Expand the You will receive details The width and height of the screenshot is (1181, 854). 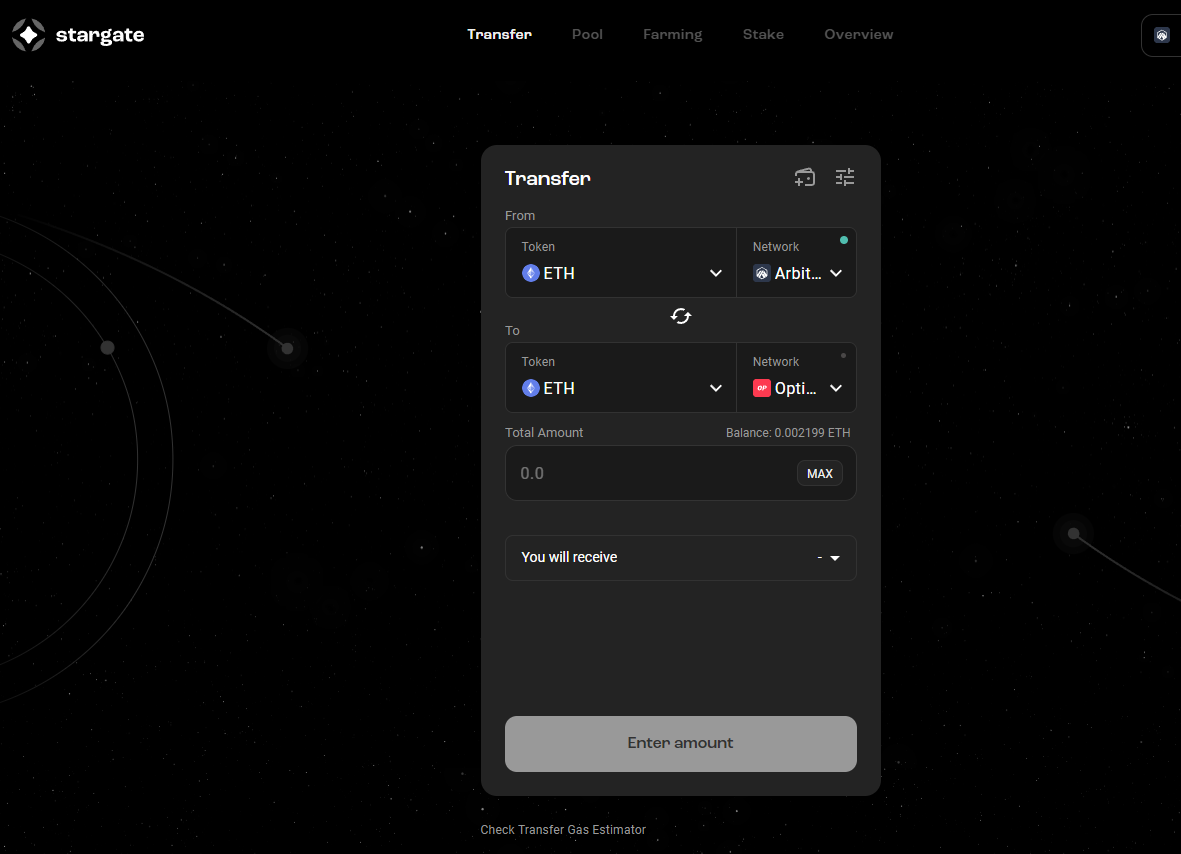(681, 558)
